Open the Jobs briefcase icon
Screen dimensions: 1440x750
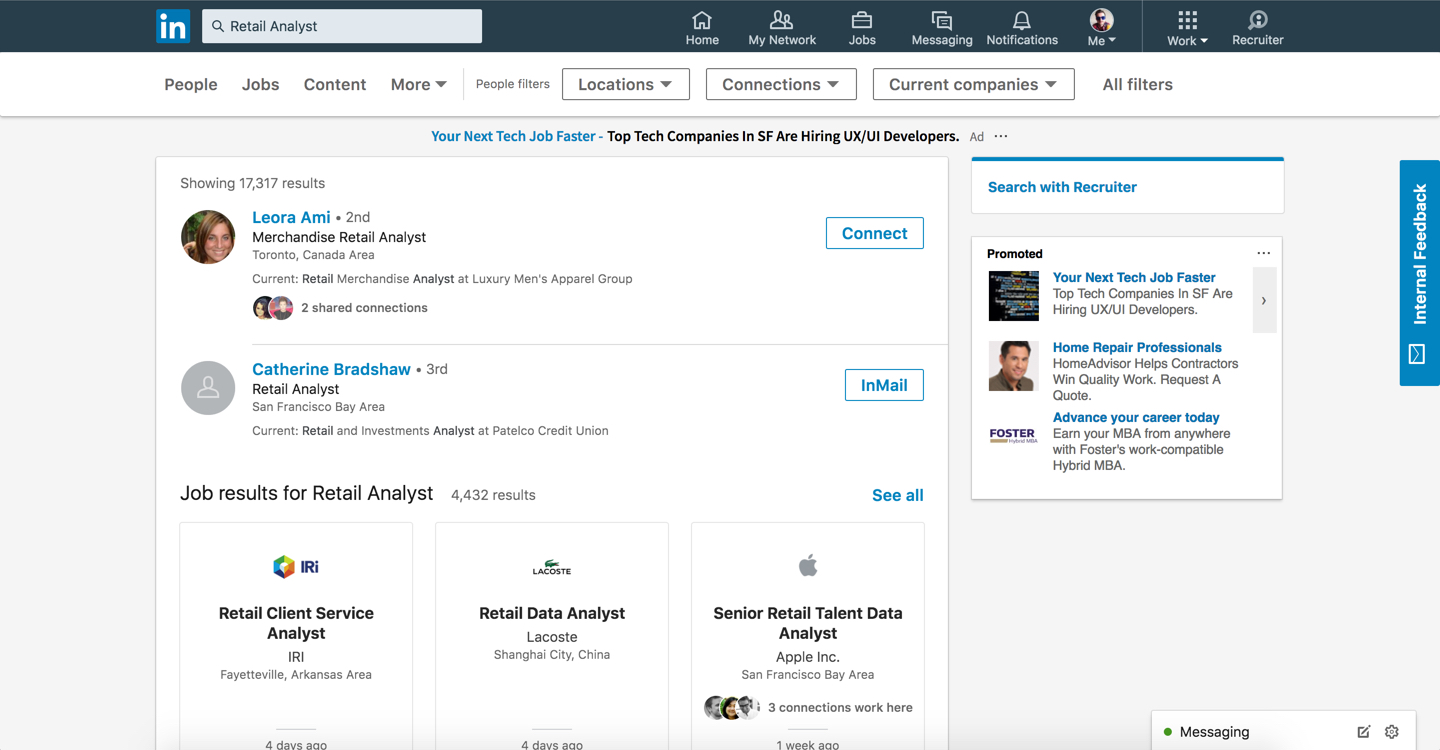(862, 21)
